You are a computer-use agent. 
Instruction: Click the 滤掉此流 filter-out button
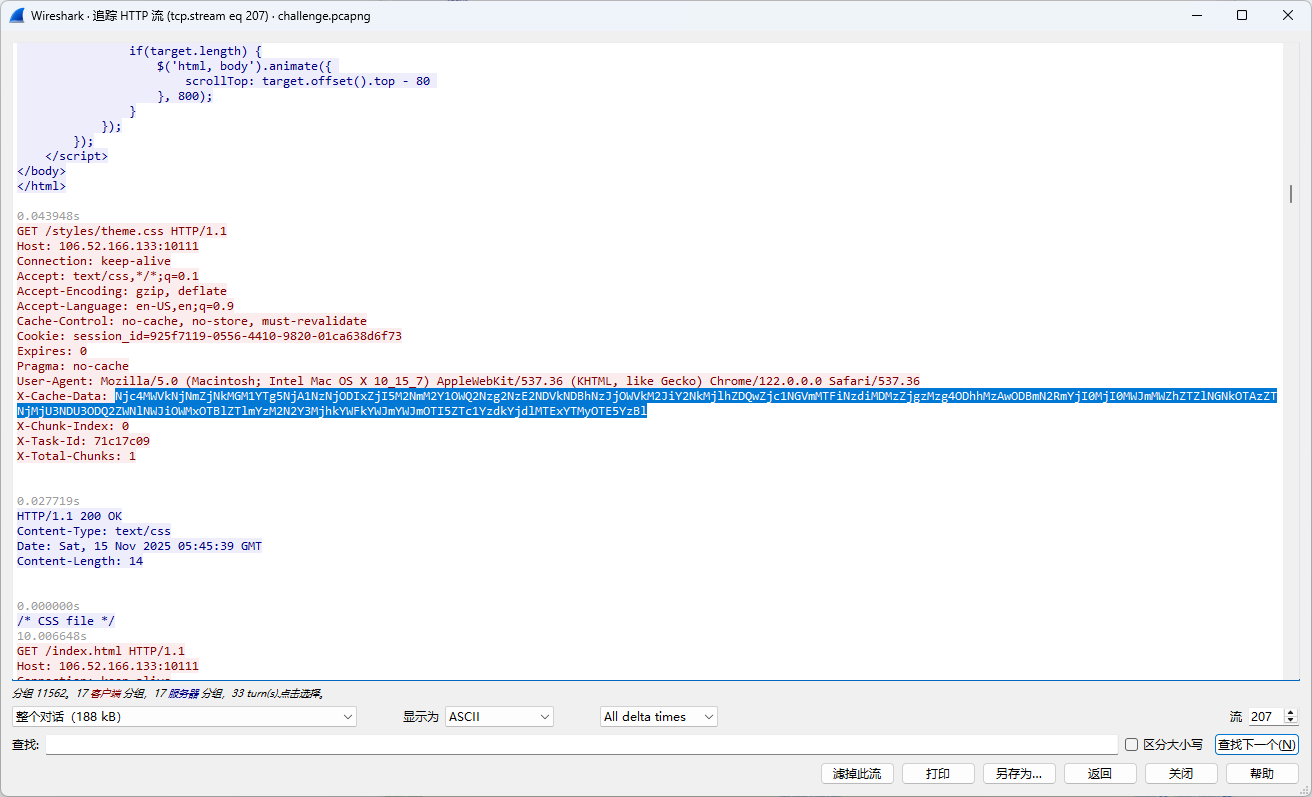click(857, 774)
